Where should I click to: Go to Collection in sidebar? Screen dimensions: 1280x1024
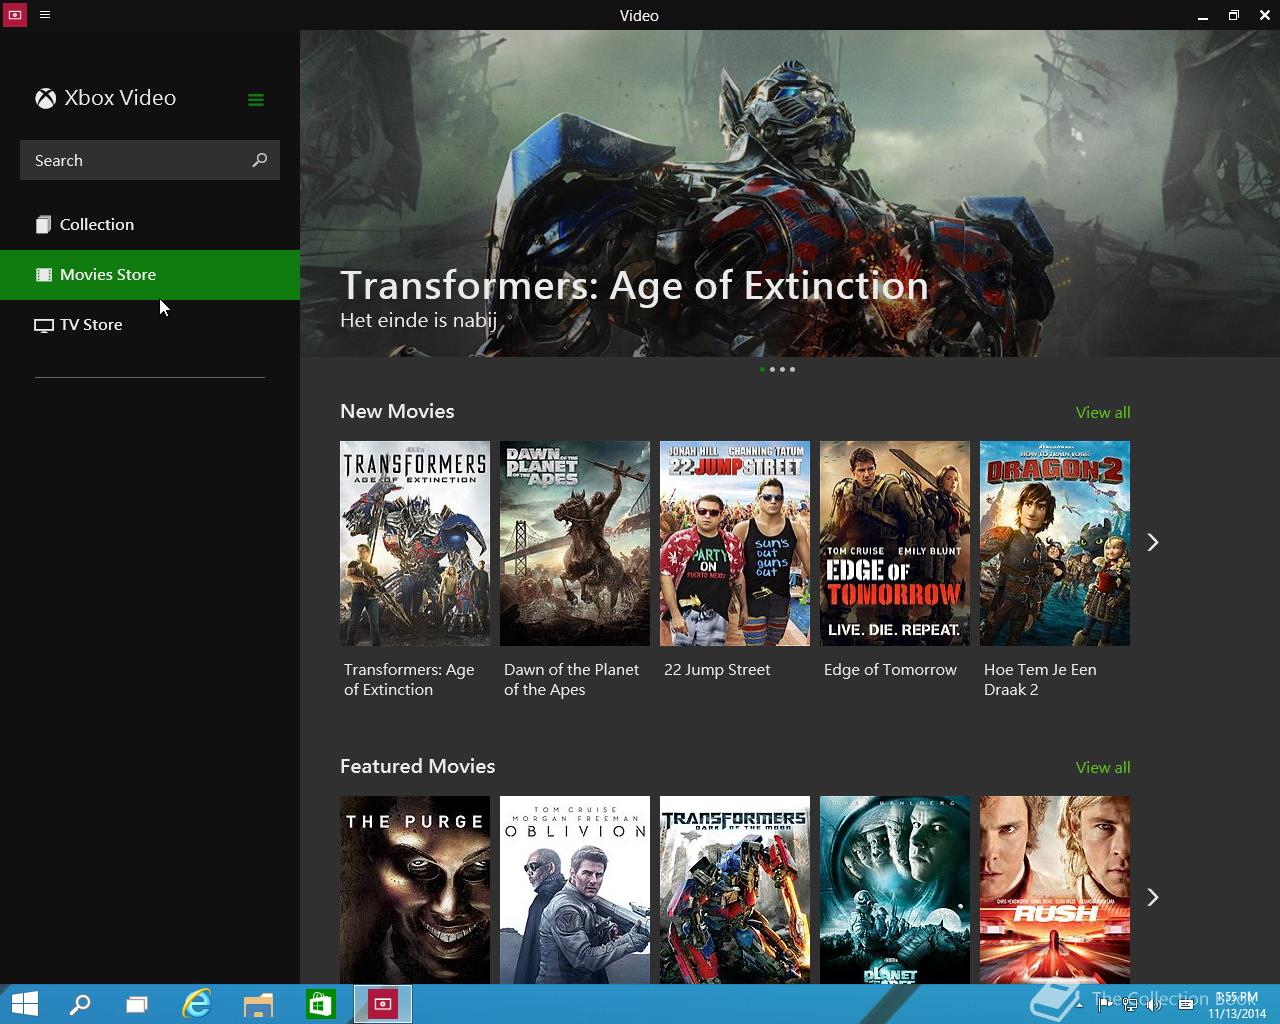tap(150, 225)
